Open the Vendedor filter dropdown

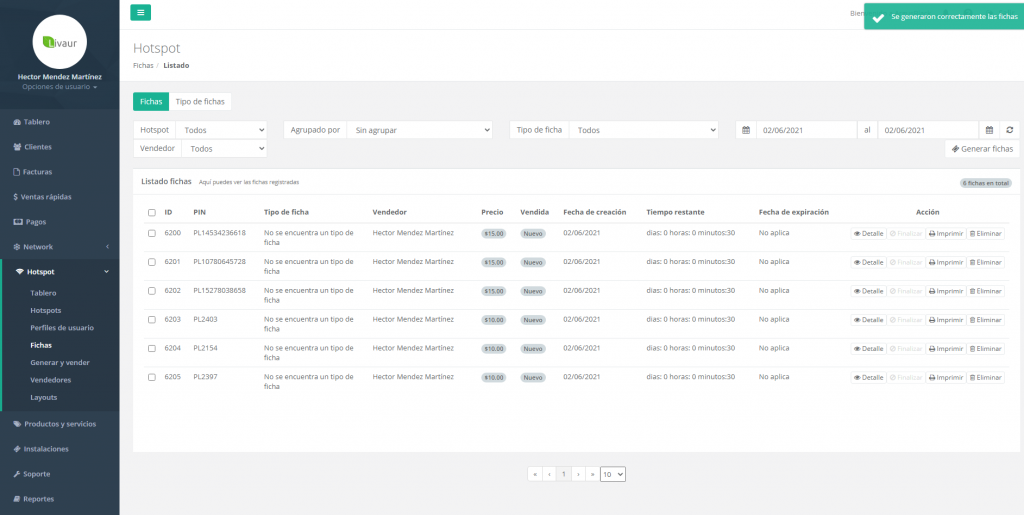(225, 148)
